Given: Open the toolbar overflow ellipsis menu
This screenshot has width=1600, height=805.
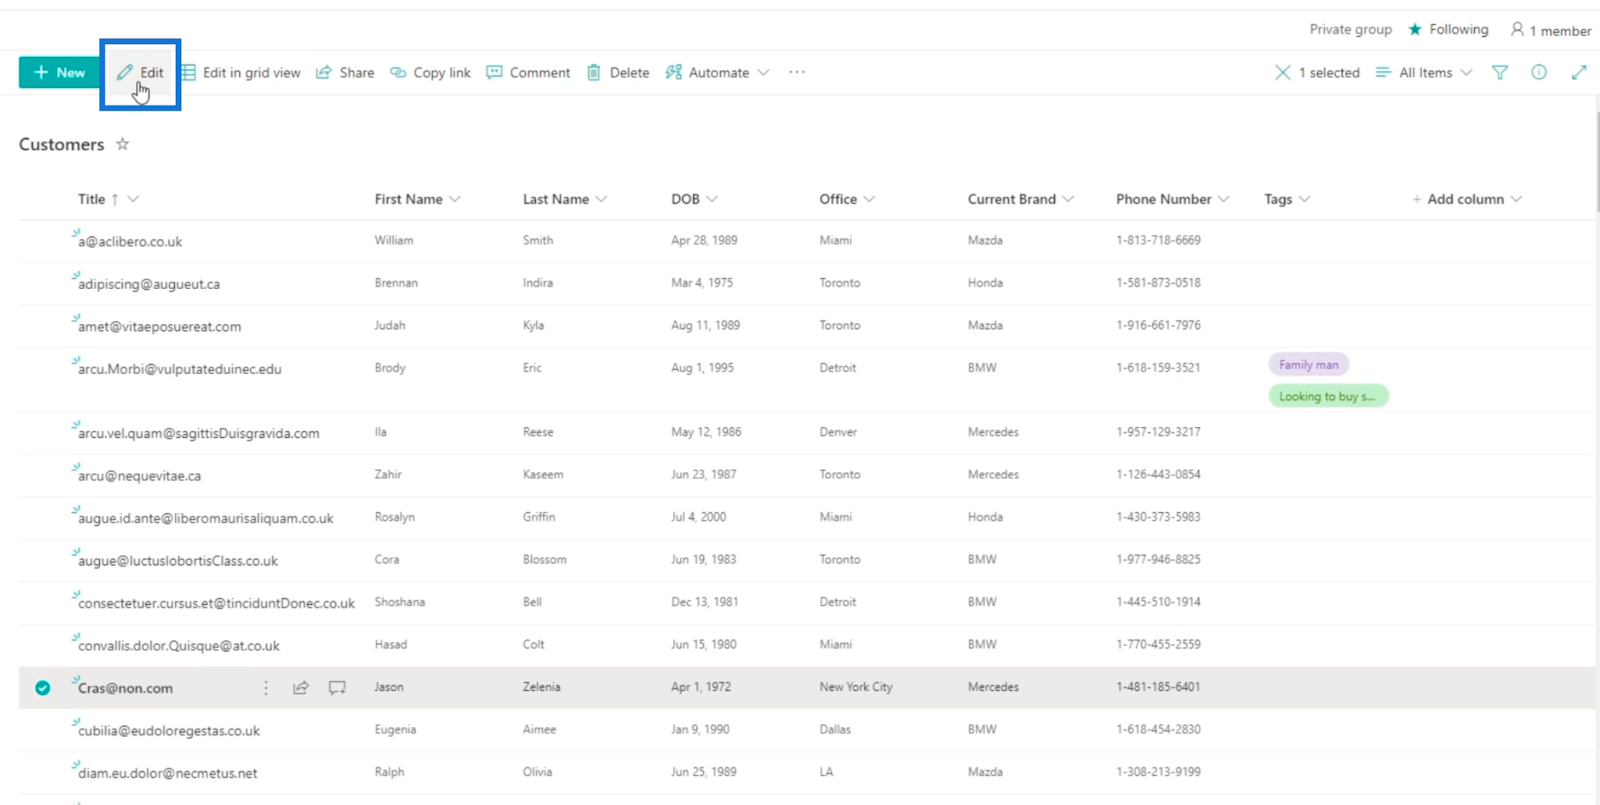Looking at the screenshot, I should 797,72.
